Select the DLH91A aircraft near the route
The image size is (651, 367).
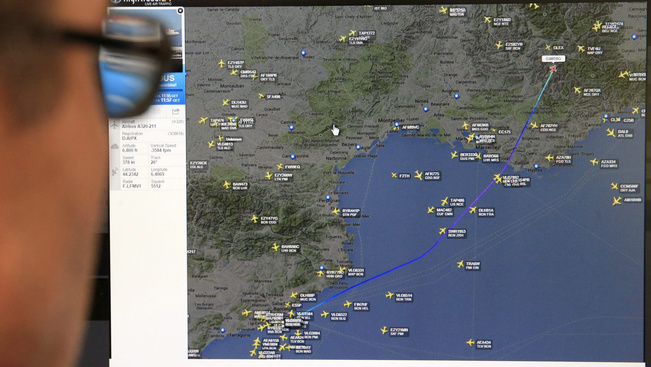click(x=472, y=210)
